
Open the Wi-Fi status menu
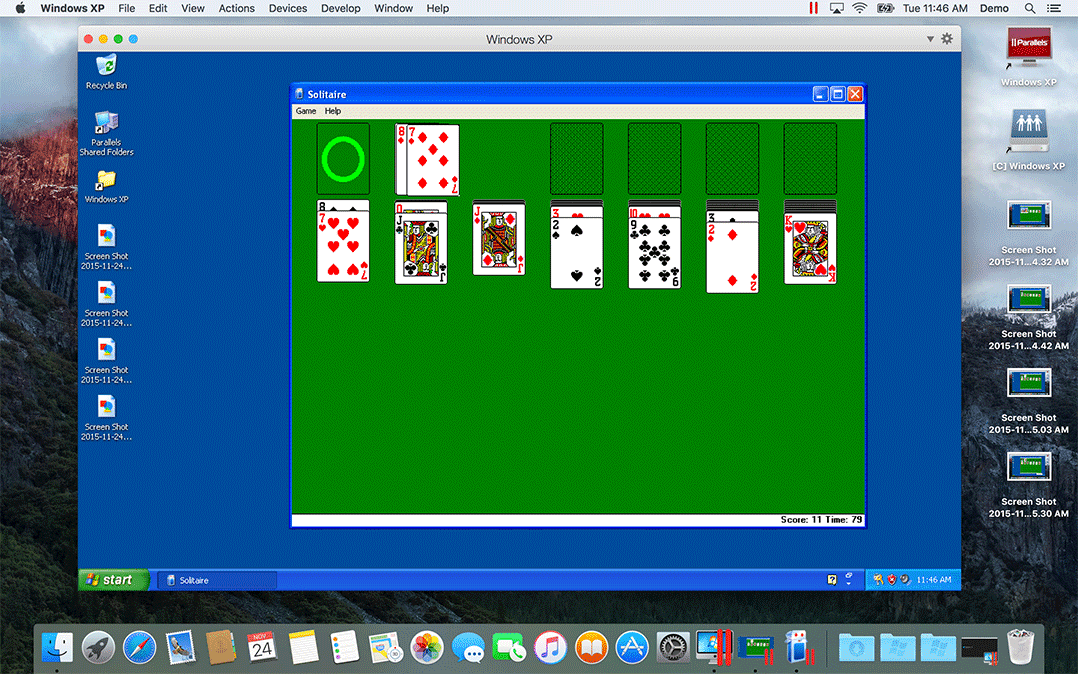[x=859, y=8]
